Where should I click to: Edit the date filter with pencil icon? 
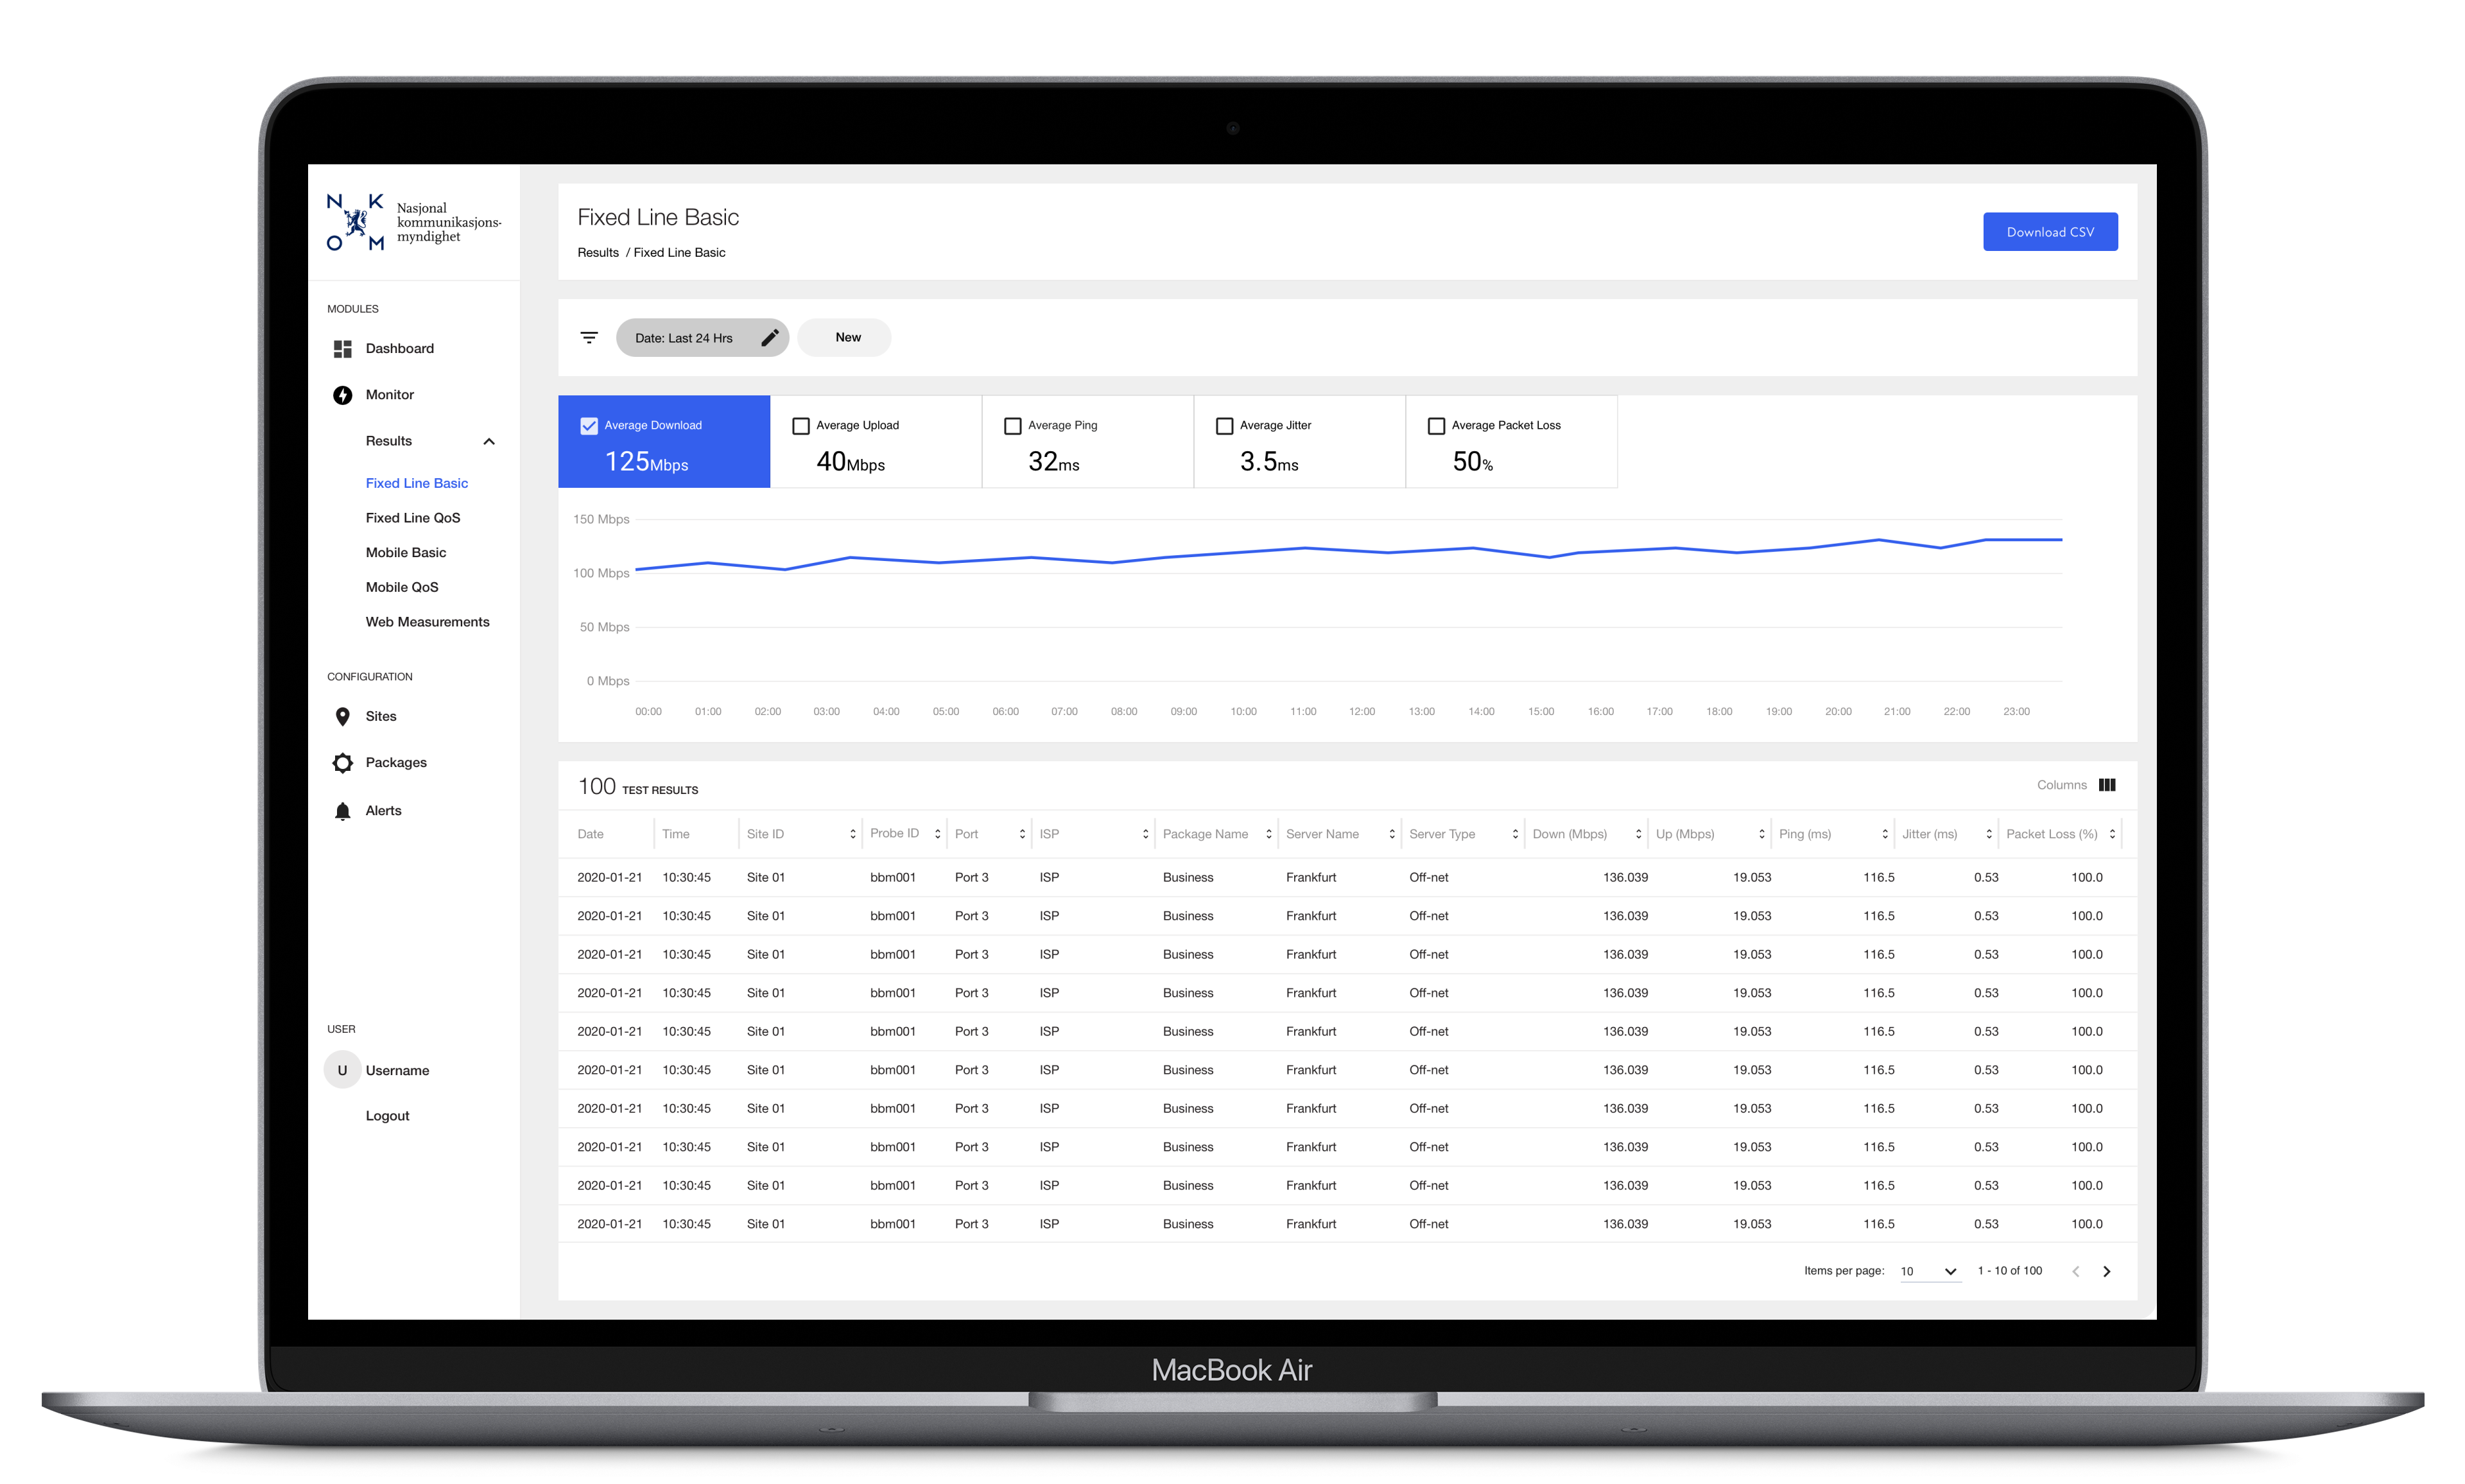click(769, 338)
